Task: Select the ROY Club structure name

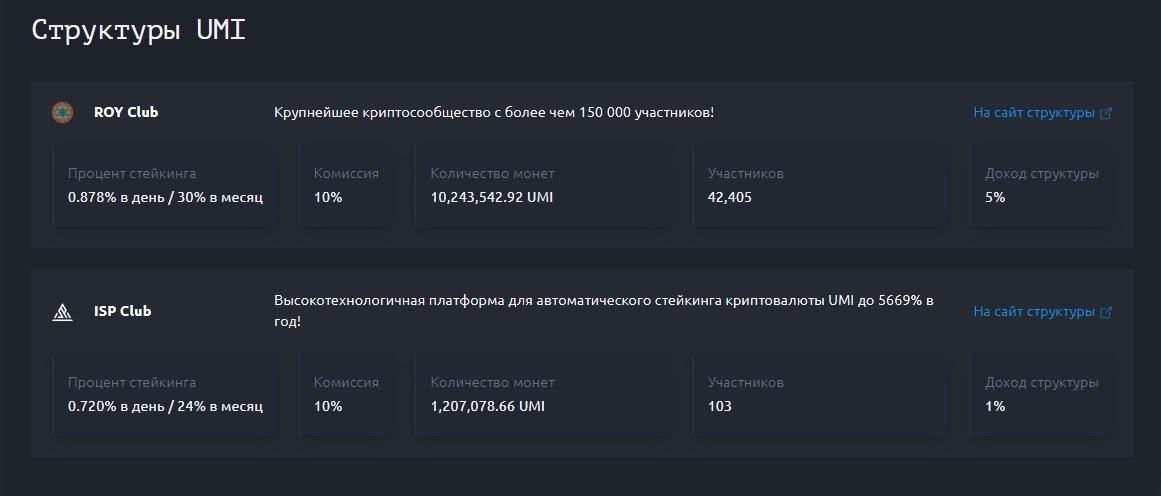Action: click(126, 113)
